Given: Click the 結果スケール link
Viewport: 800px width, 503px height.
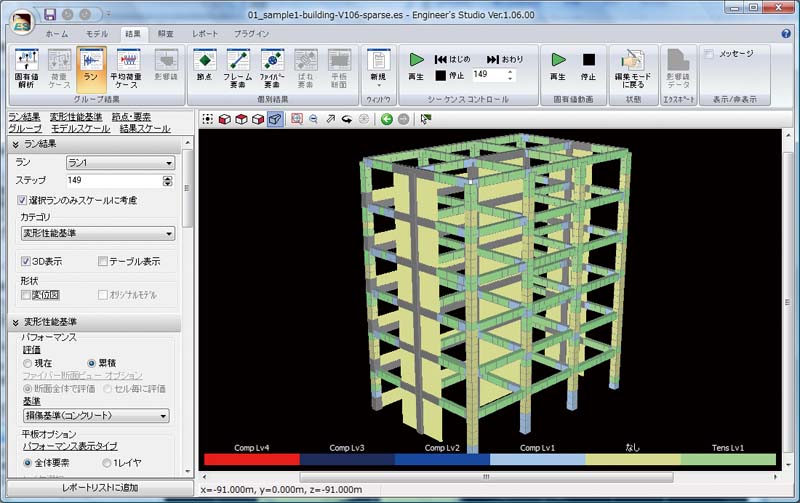Looking at the screenshot, I should 145,129.
